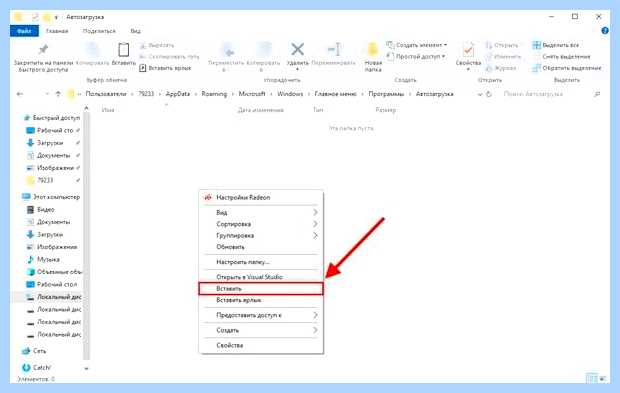Click Скопировать путь in the ribbon
Screen dimensions: 620x393
169,57
